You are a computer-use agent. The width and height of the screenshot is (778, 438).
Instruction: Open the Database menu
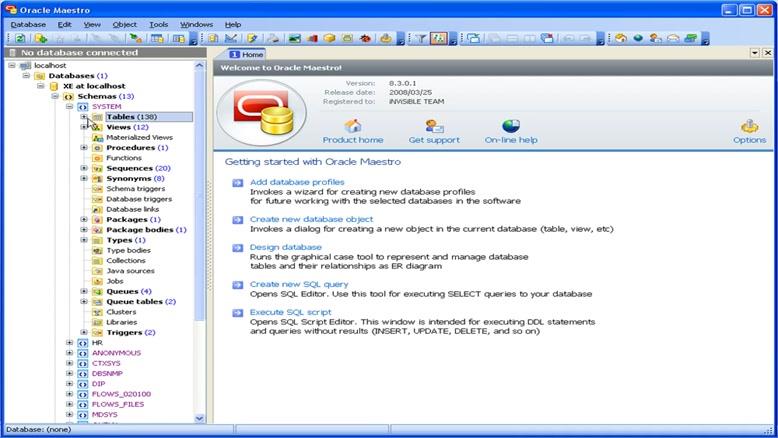tap(28, 23)
